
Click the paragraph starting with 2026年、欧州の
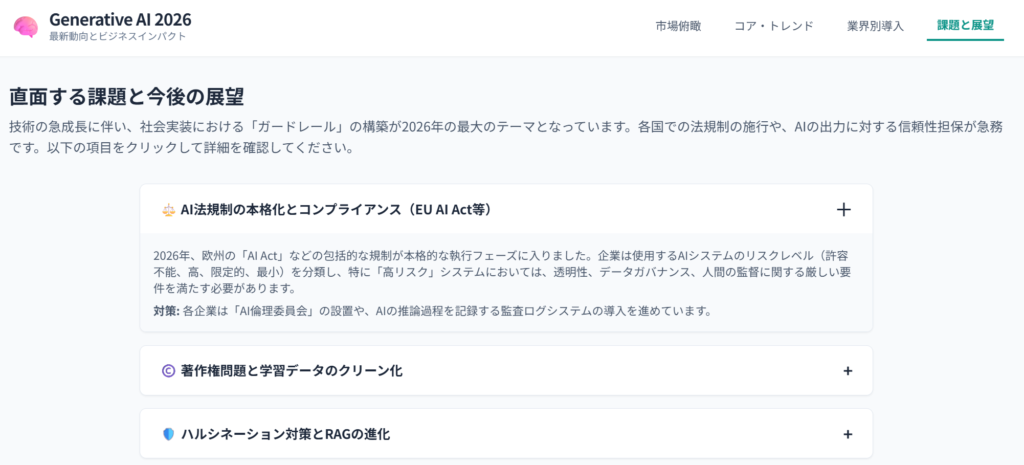click(x=500, y=271)
